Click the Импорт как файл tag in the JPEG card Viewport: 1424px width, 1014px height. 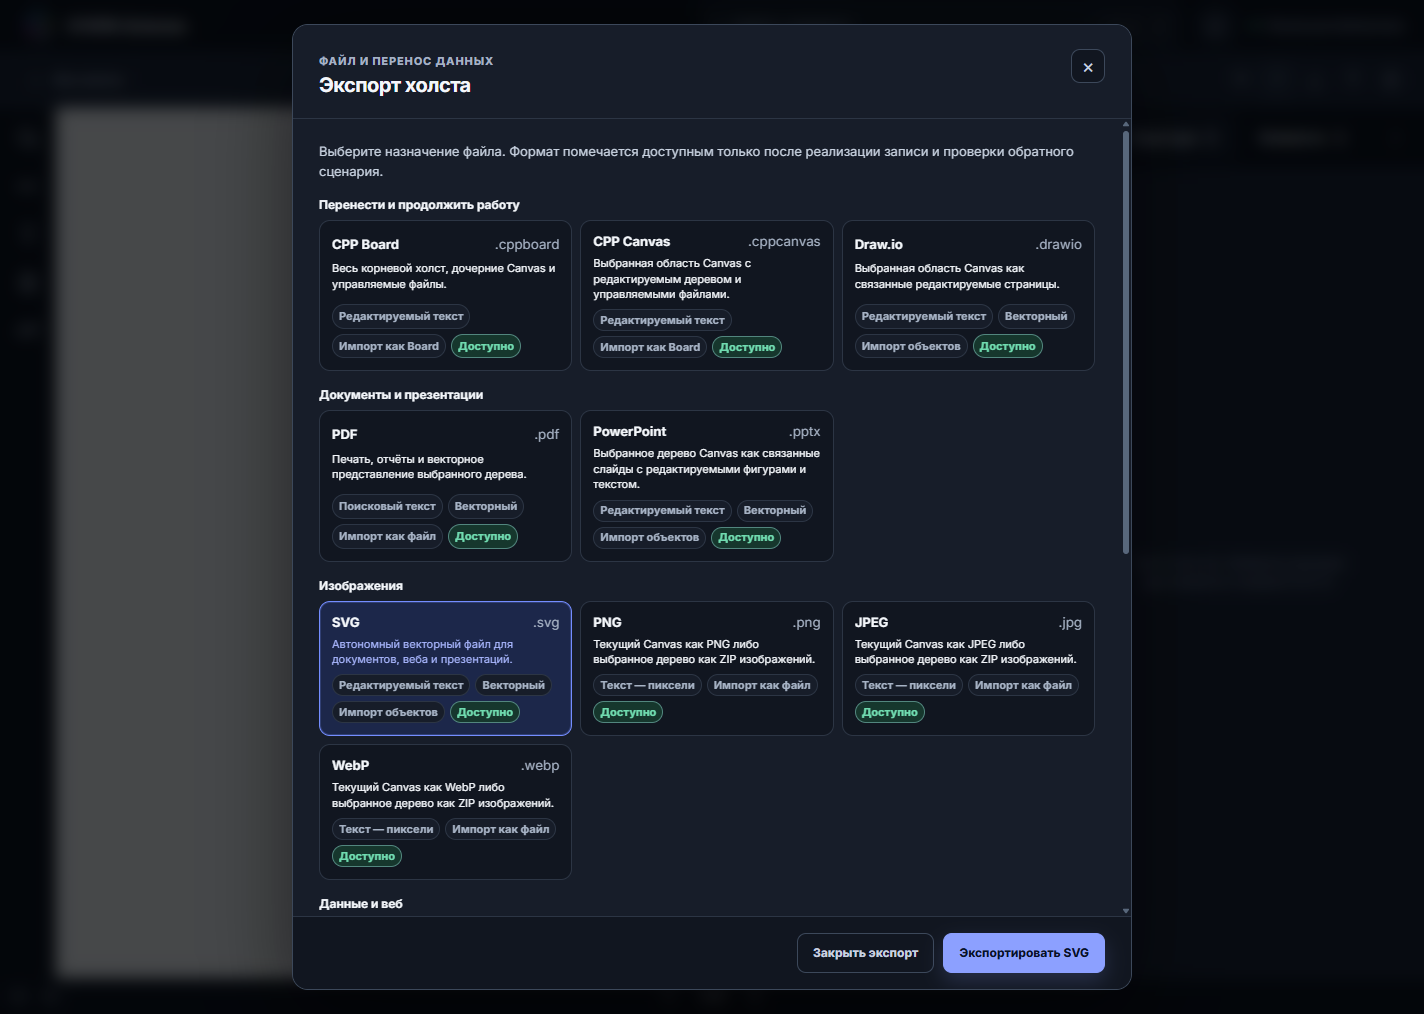(1023, 685)
